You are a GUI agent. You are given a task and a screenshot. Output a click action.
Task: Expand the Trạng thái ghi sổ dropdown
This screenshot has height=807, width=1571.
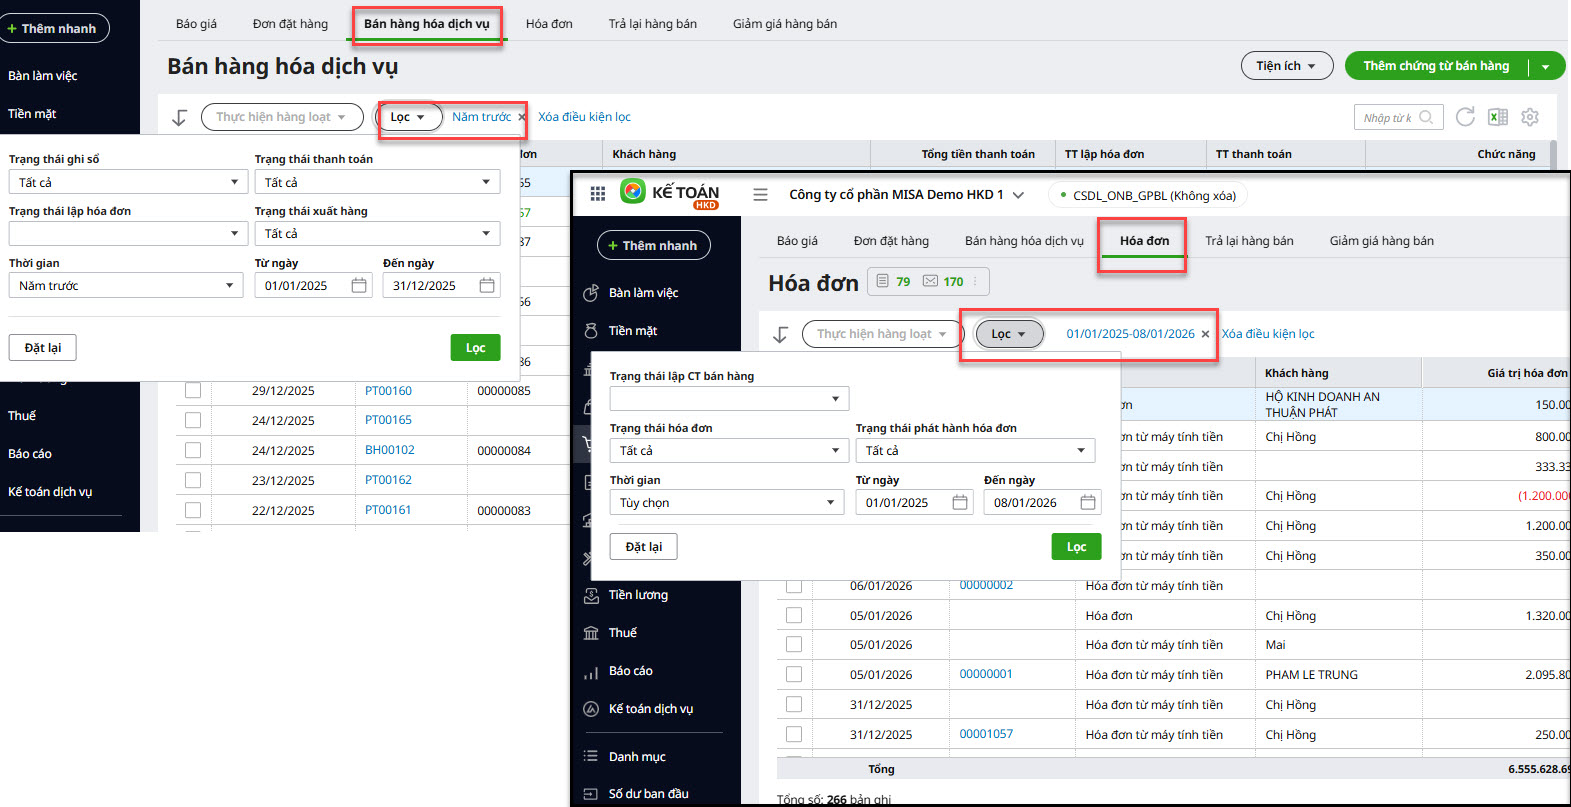tap(127, 182)
